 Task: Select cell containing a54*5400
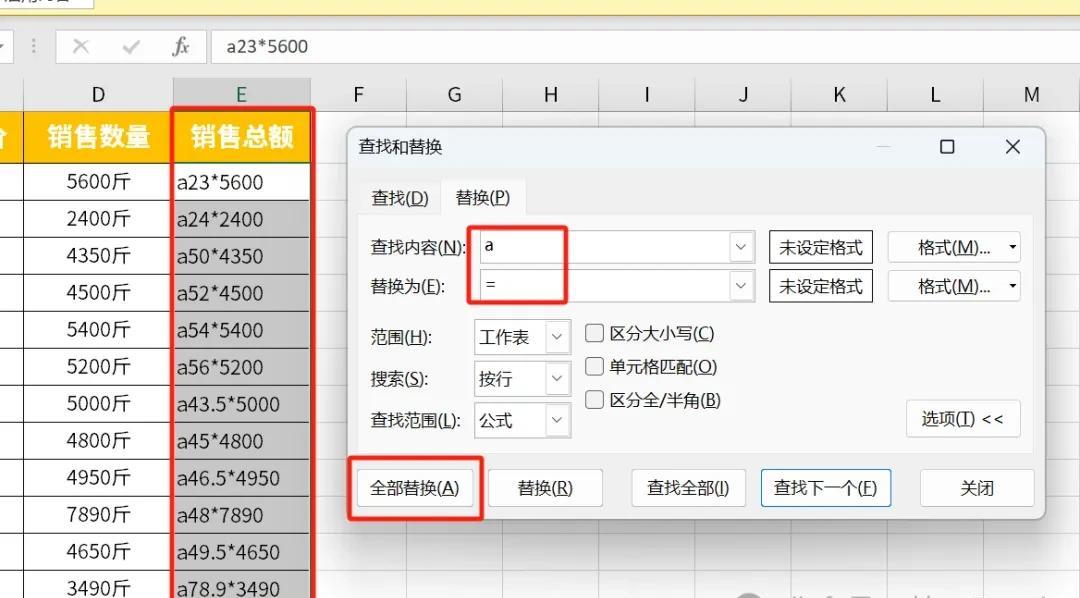point(241,330)
